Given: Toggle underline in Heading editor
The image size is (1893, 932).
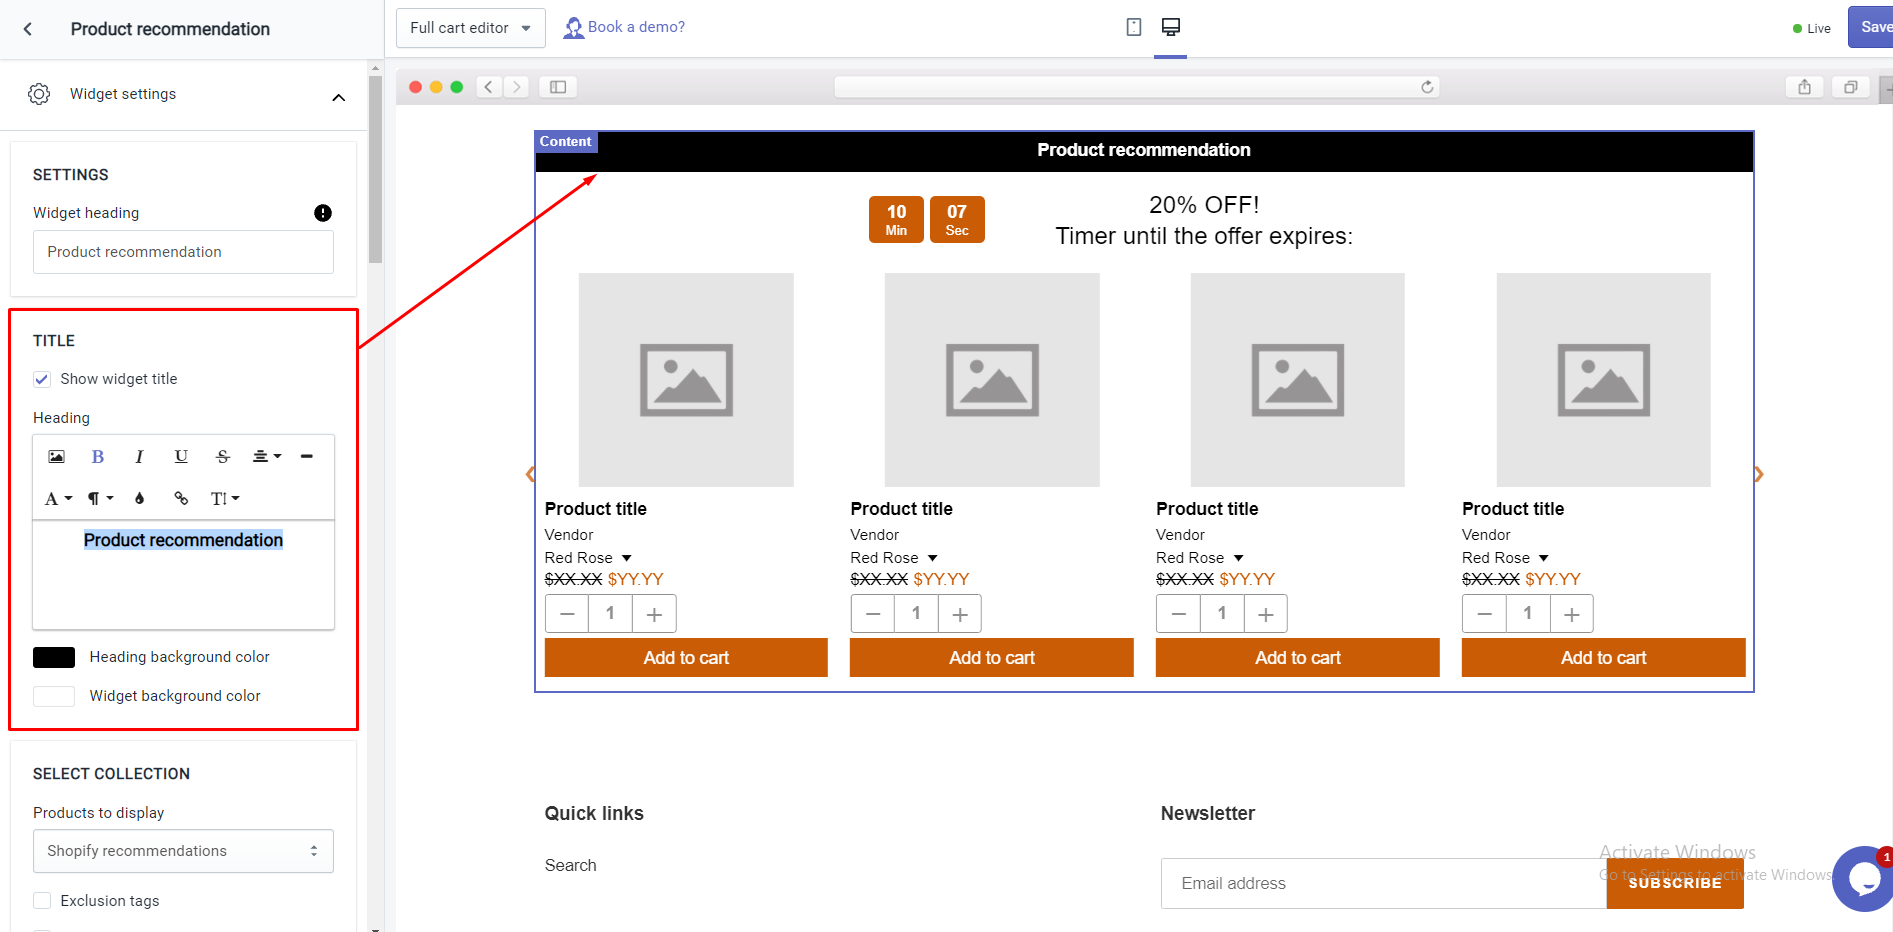Looking at the screenshot, I should tap(181, 457).
